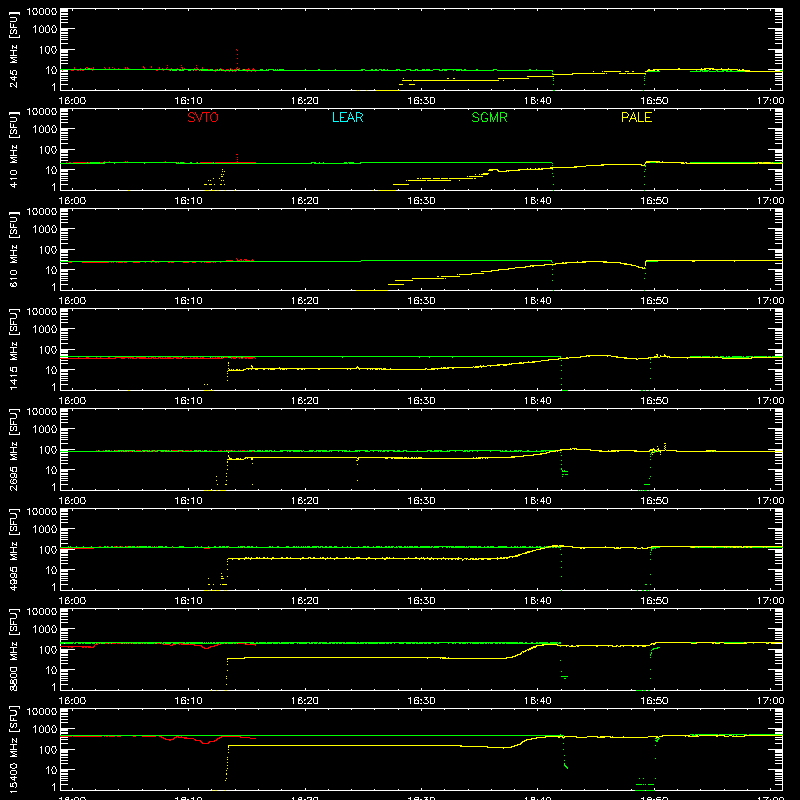Click the 10 tick on the 1415 MHz axis
Viewport: 800px width, 800px height.
(51, 370)
